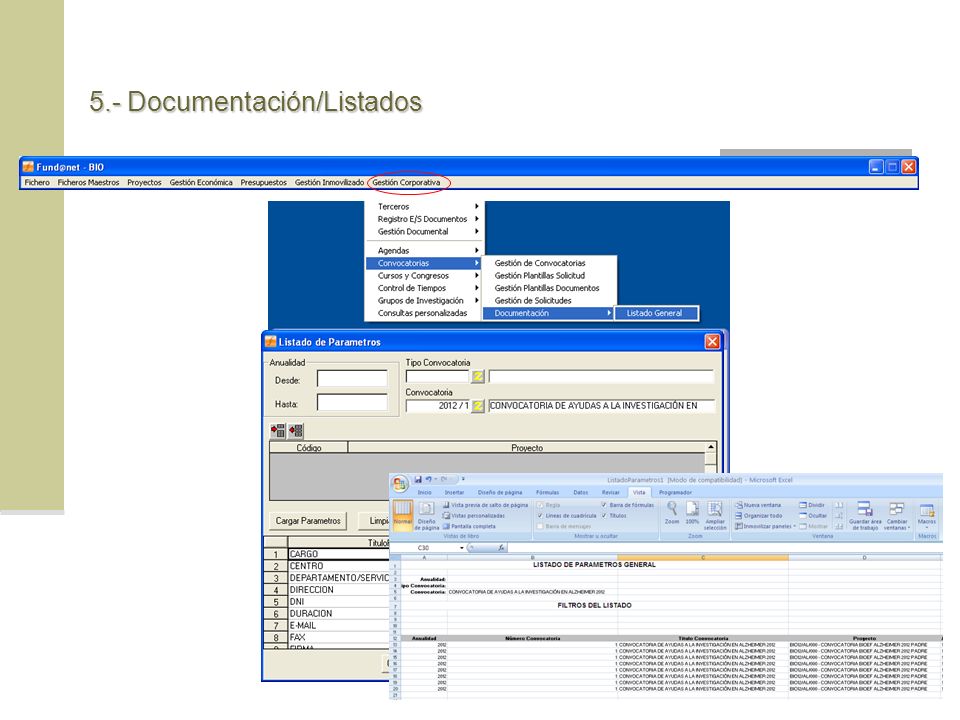
Task: Click the Convocatoria 2012/1 yellow lookup icon
Action: point(478,405)
